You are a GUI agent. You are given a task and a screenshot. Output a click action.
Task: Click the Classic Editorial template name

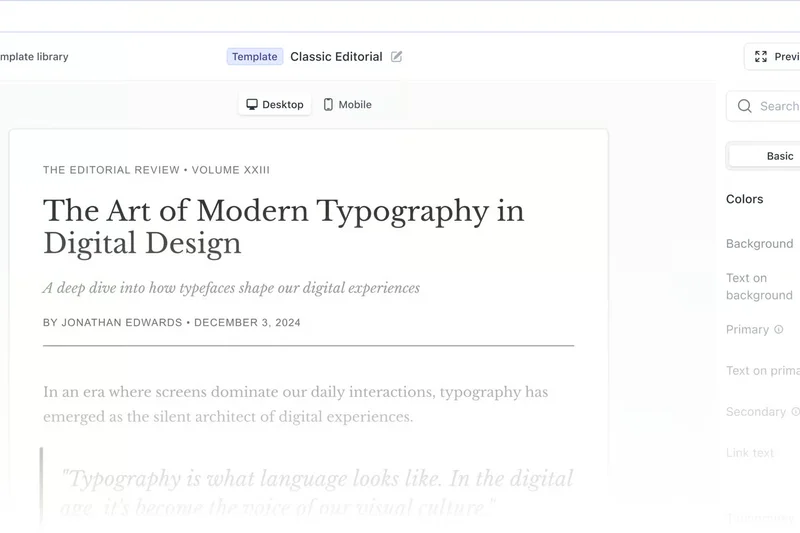coord(336,57)
